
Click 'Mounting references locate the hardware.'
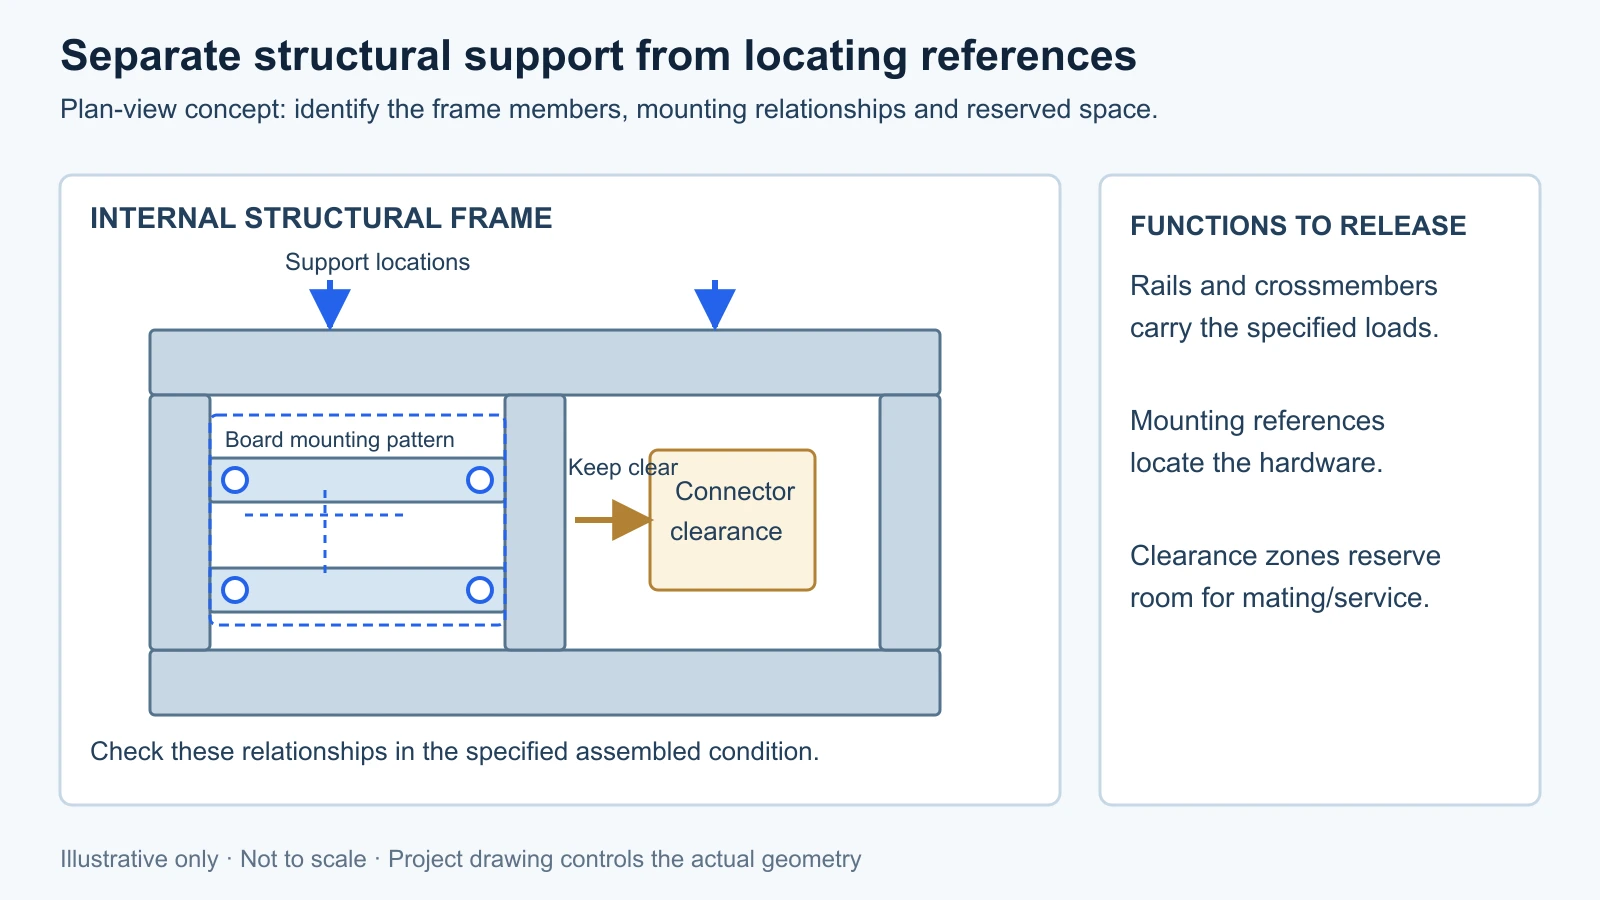click(1257, 442)
